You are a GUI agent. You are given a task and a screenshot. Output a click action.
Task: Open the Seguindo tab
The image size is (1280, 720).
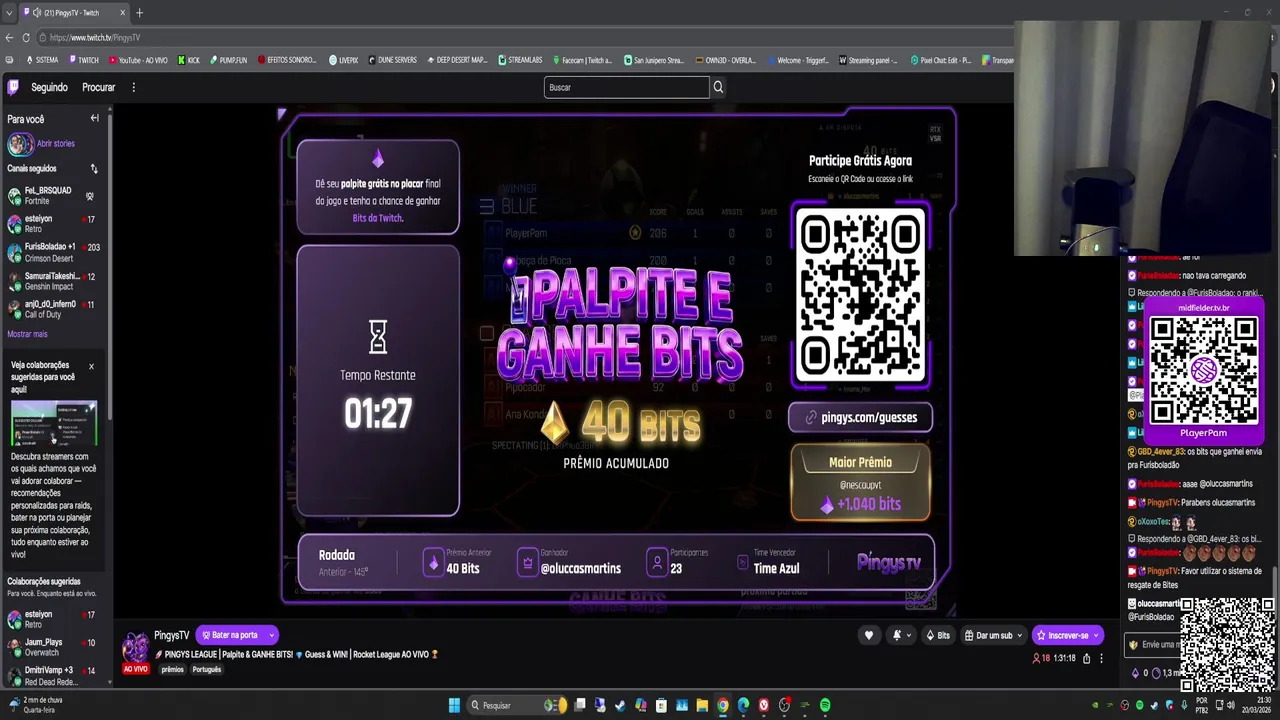[49, 87]
